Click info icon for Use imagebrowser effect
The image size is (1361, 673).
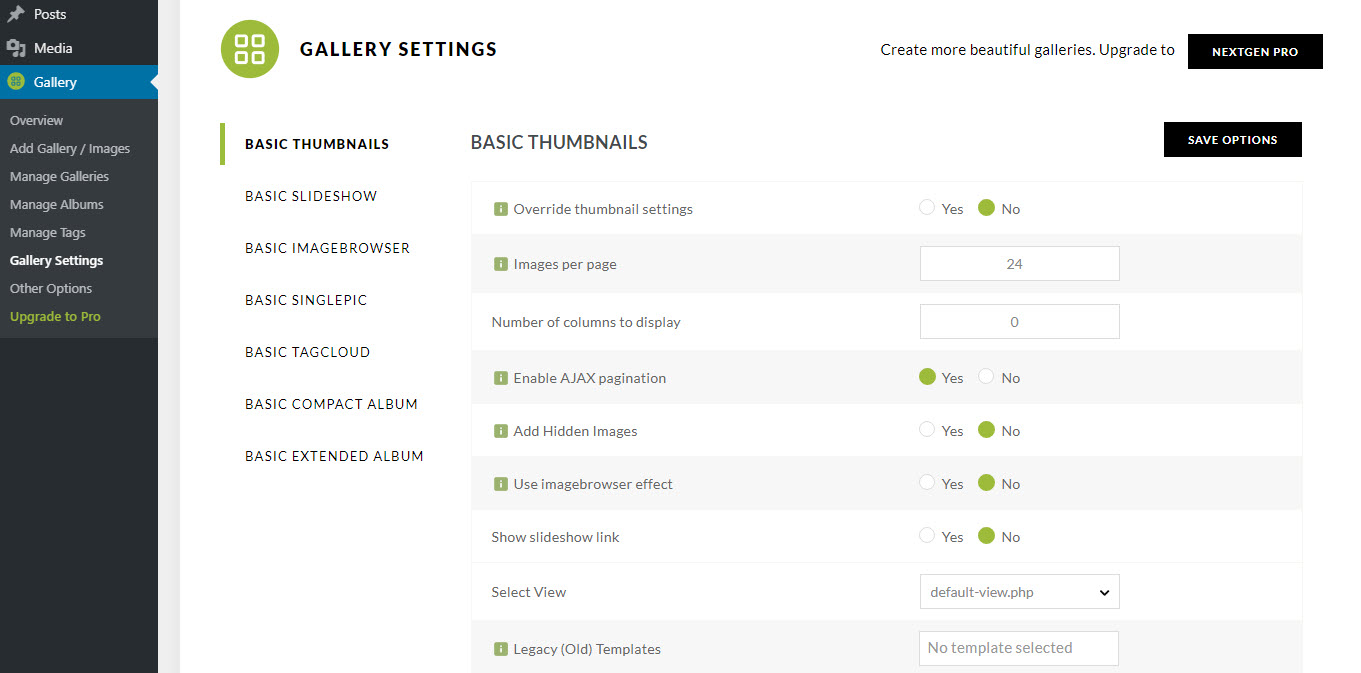500,484
